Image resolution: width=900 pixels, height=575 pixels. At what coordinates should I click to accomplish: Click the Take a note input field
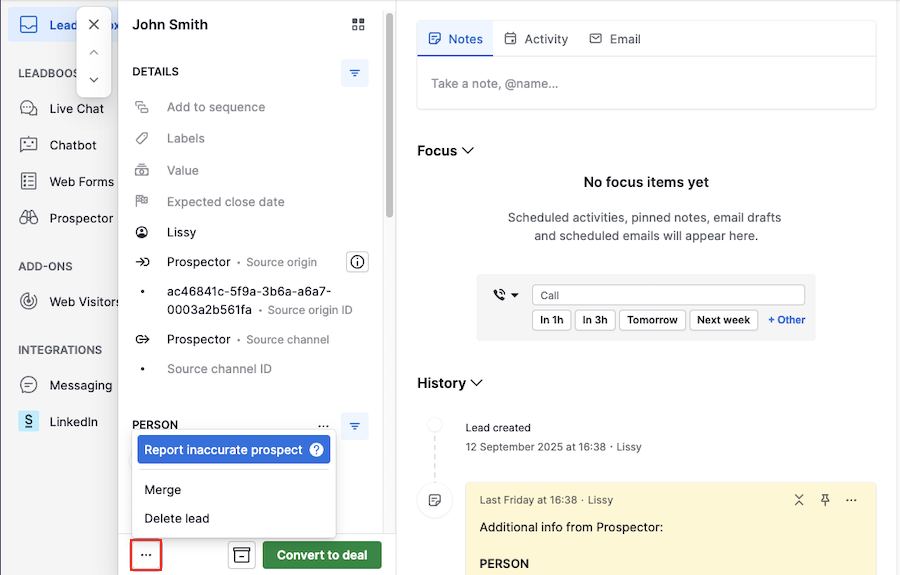coord(645,84)
